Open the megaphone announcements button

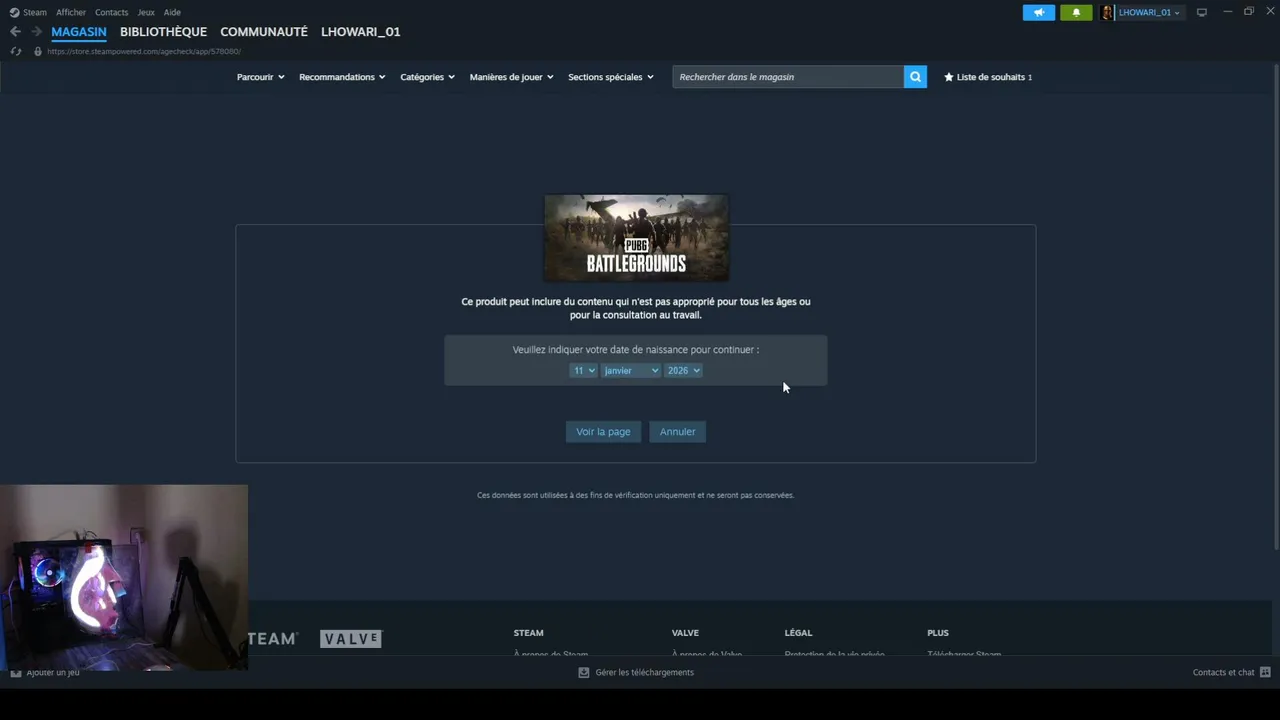pyautogui.click(x=1038, y=12)
